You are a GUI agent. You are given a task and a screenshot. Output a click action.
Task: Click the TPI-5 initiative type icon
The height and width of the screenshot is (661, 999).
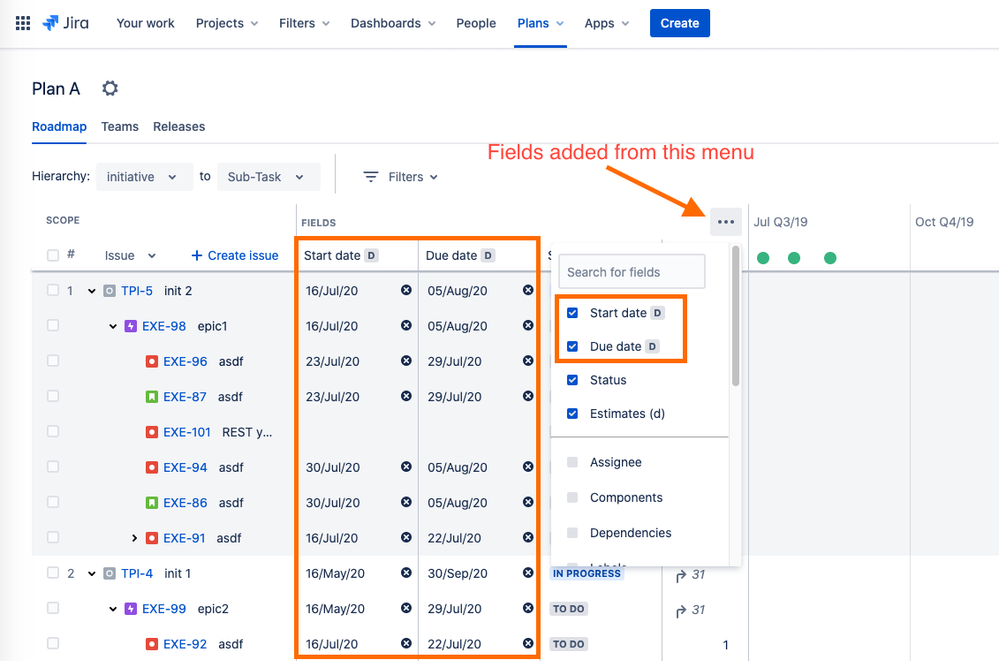tap(110, 291)
